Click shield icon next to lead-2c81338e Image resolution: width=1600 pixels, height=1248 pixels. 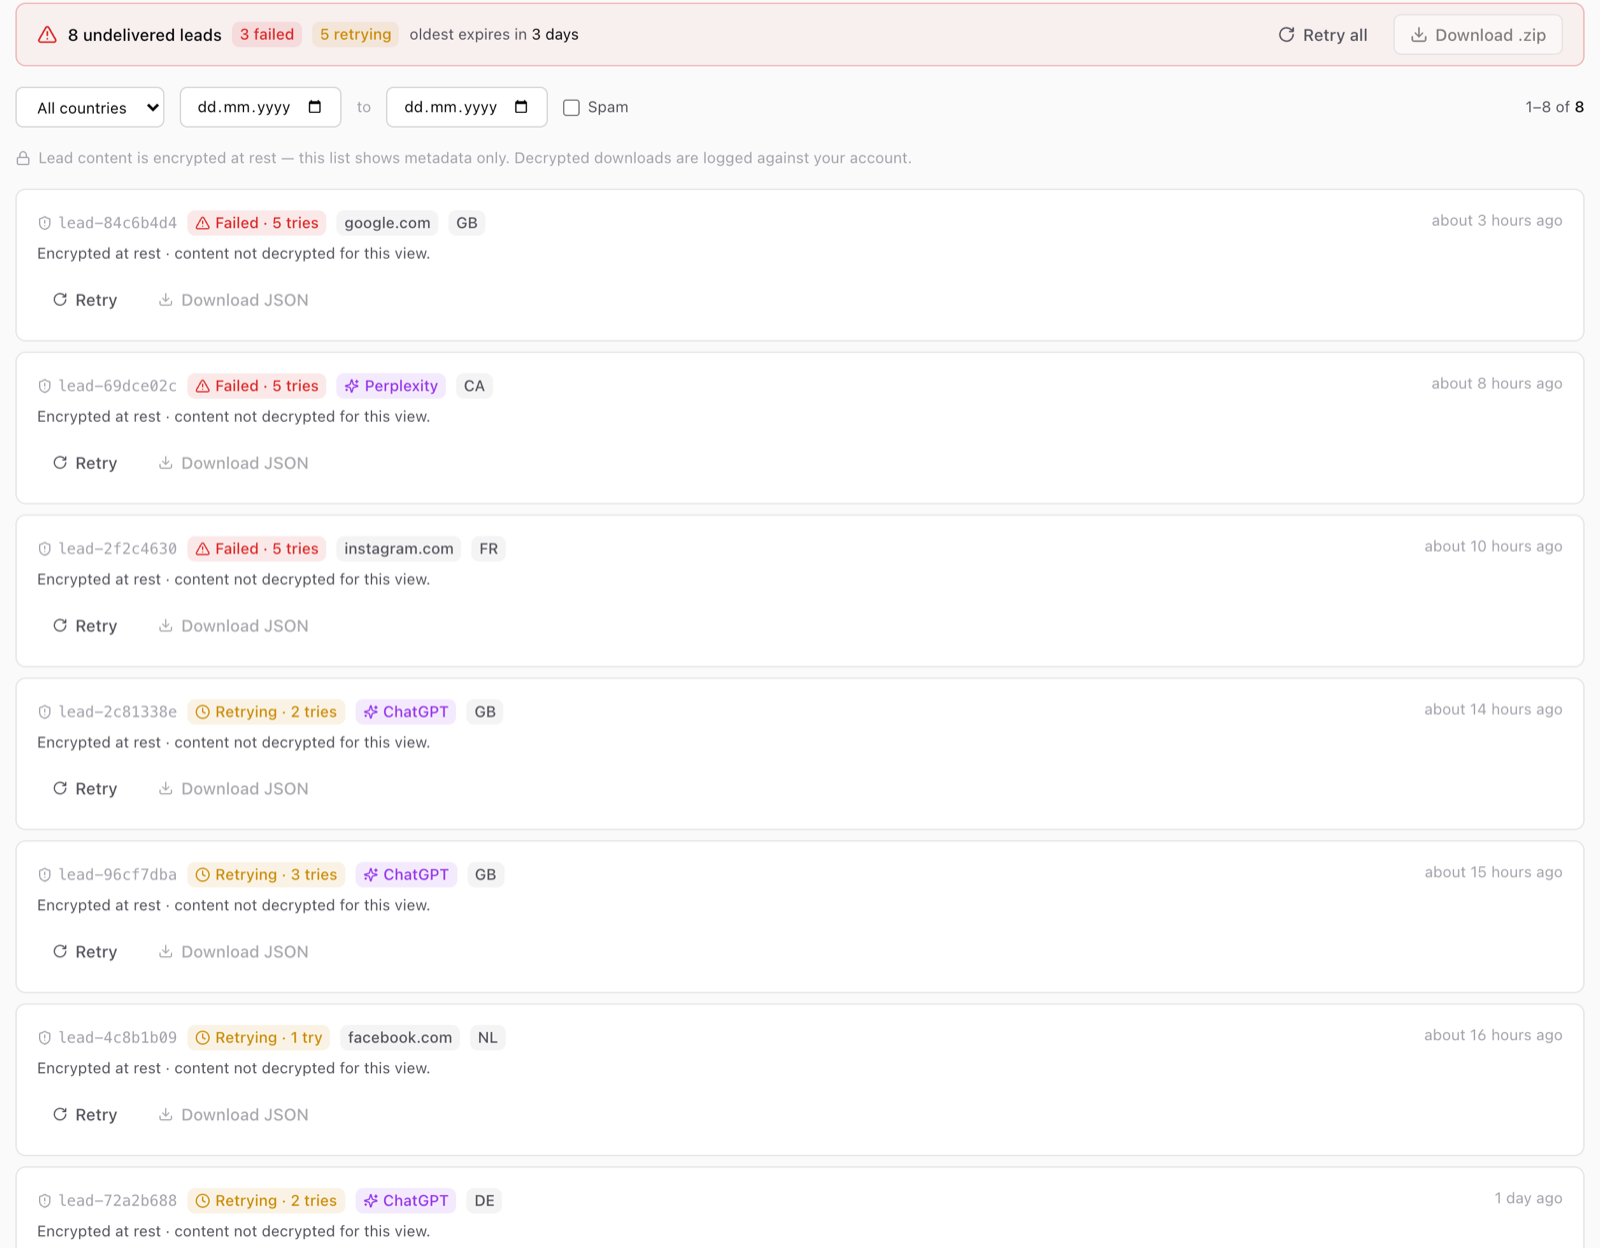tap(44, 712)
